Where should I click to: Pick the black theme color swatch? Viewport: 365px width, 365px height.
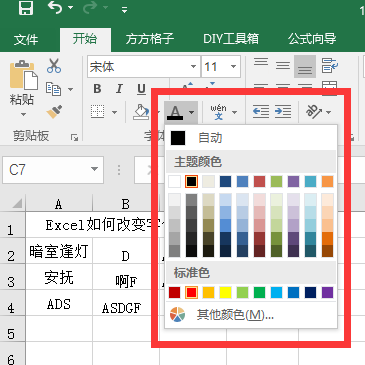(191, 182)
